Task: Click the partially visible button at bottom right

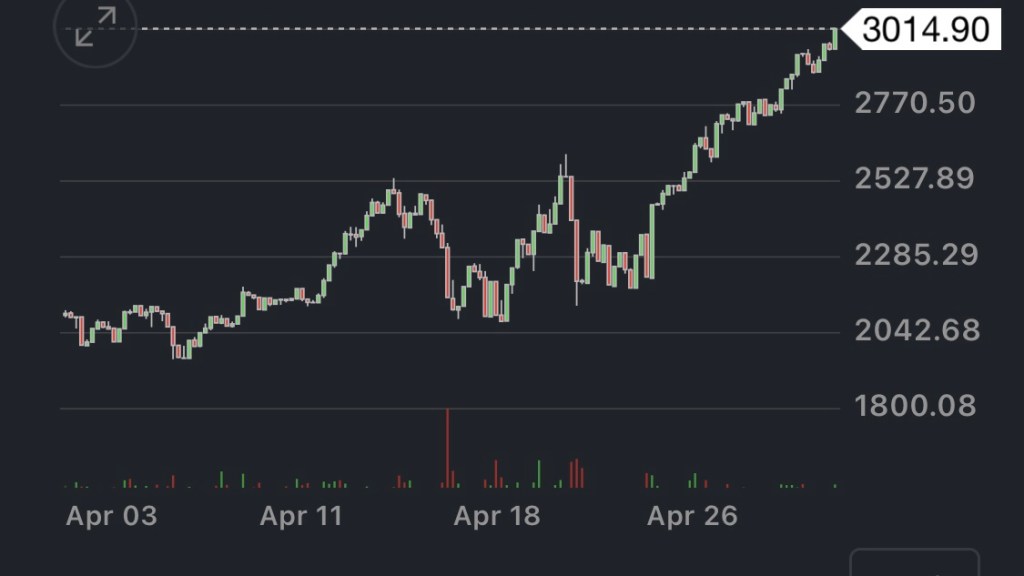Action: (914, 562)
